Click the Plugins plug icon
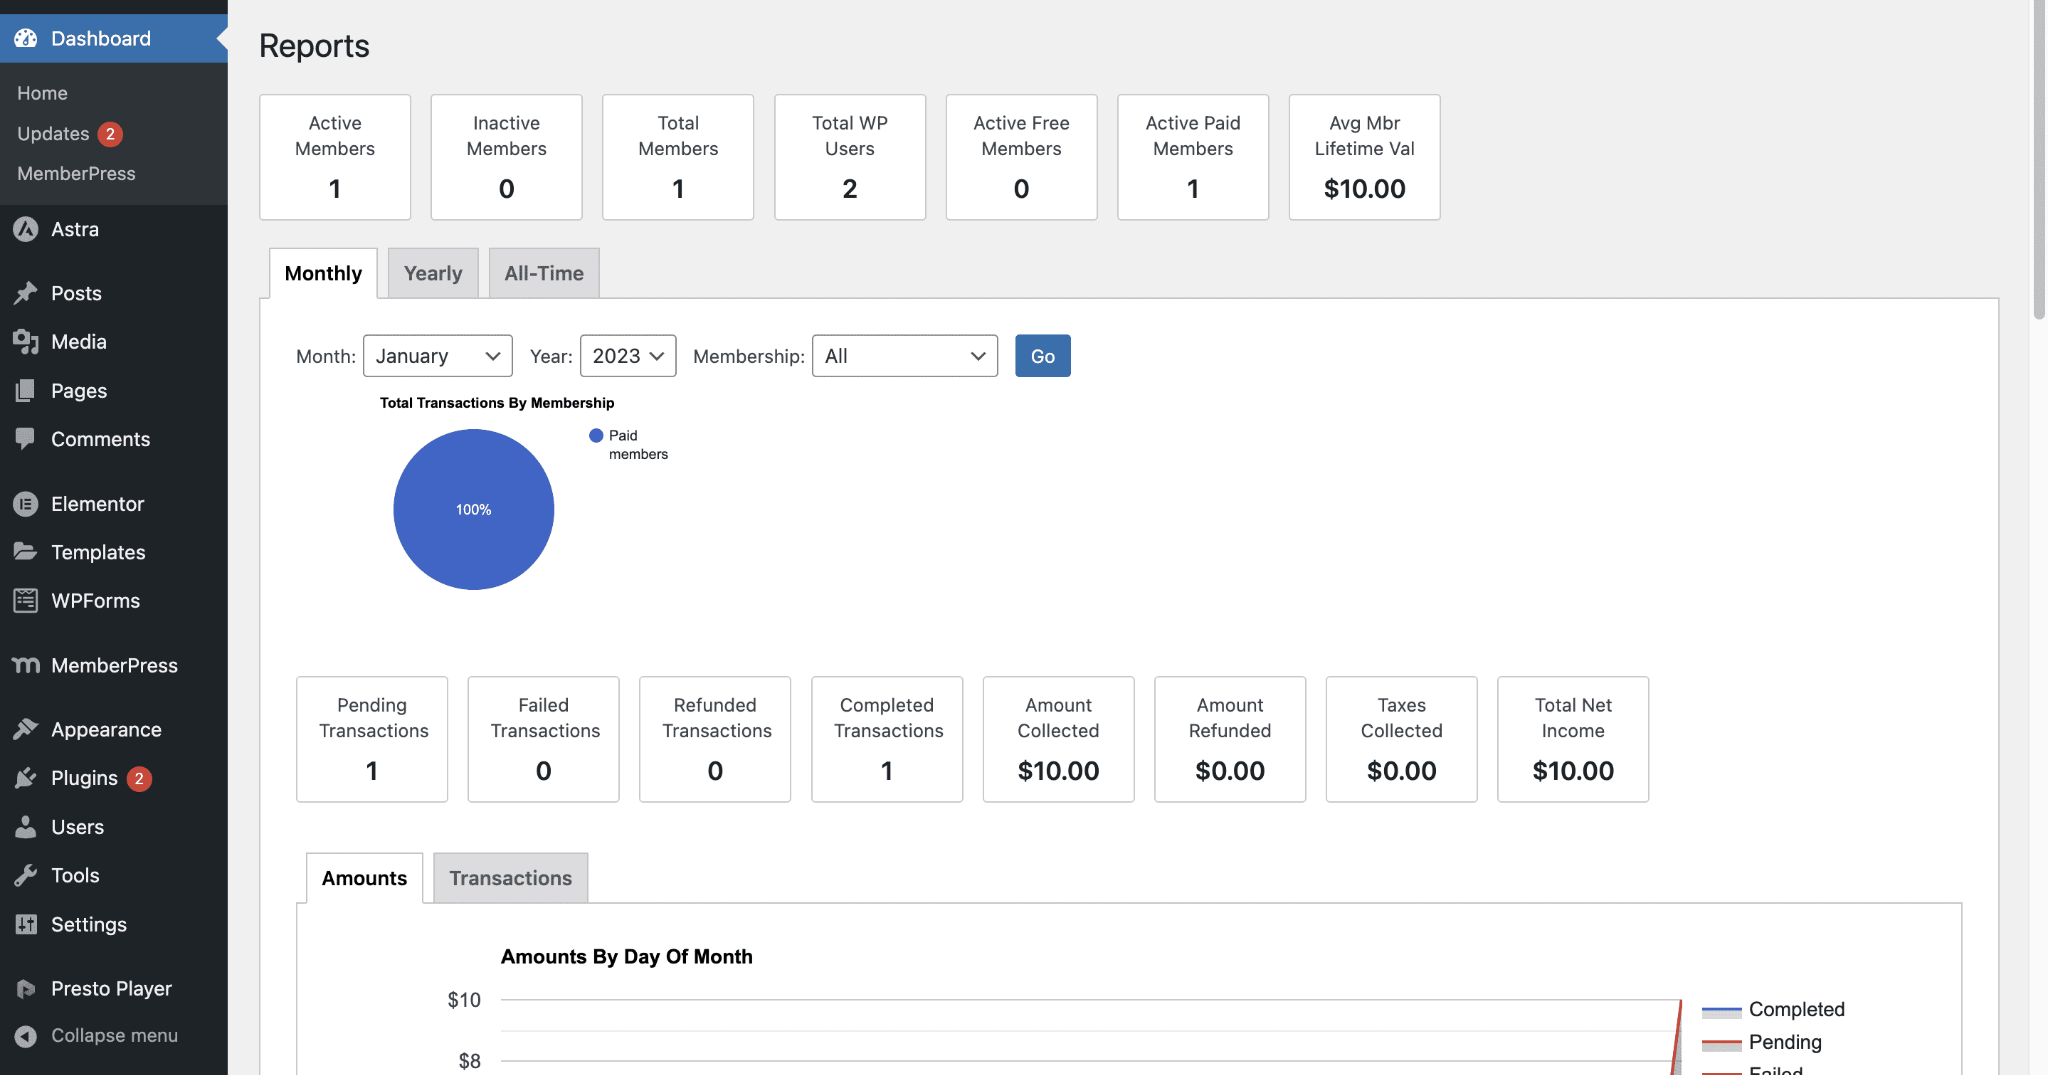2048x1075 pixels. pyautogui.click(x=26, y=778)
